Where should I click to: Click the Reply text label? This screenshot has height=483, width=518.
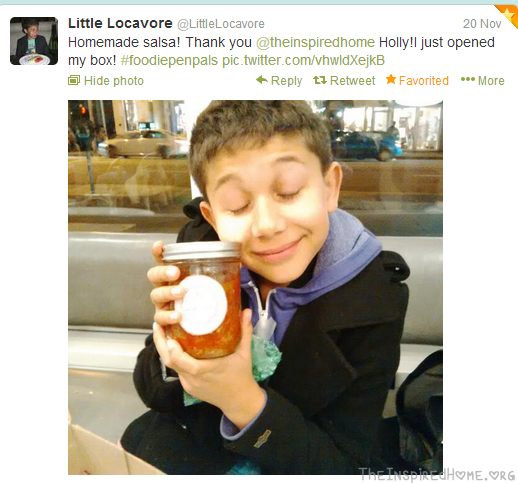286,81
